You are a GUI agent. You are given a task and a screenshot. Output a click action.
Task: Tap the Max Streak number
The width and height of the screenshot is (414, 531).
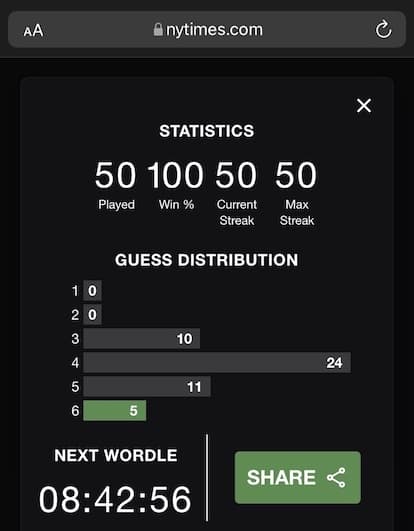click(x=296, y=175)
